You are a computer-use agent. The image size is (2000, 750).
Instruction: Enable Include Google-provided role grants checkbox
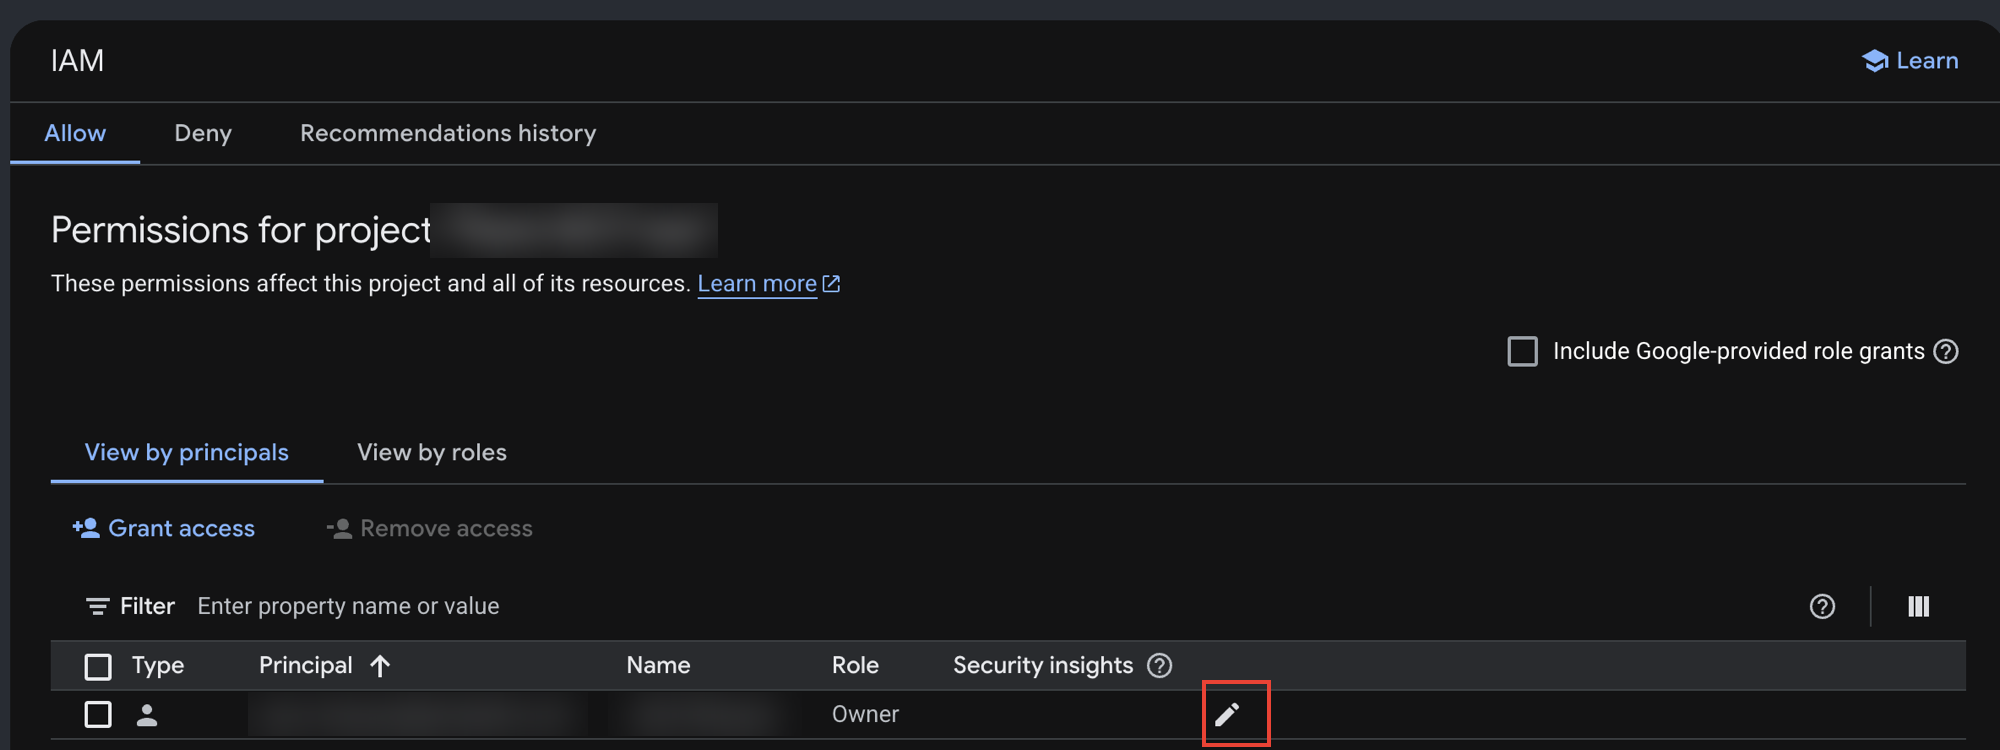tap(1522, 351)
